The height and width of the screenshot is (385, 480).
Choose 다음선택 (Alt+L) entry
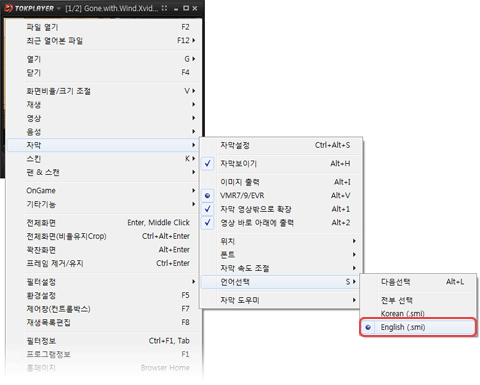(418, 282)
